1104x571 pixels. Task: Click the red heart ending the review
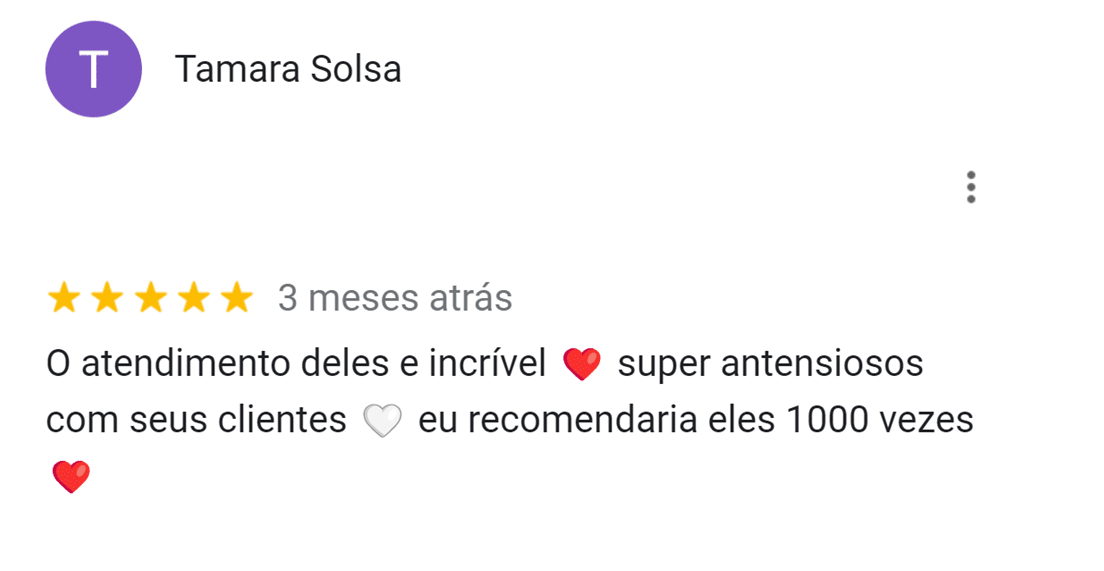point(70,477)
